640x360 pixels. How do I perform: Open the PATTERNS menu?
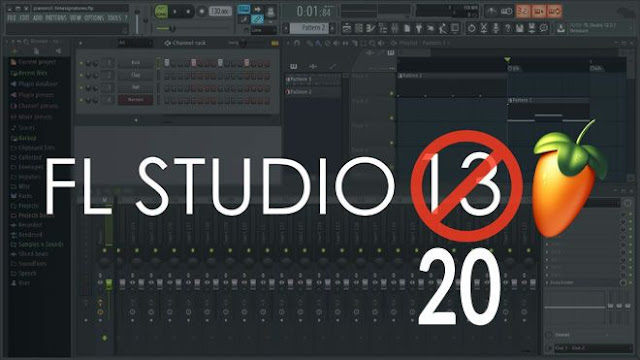[56, 18]
